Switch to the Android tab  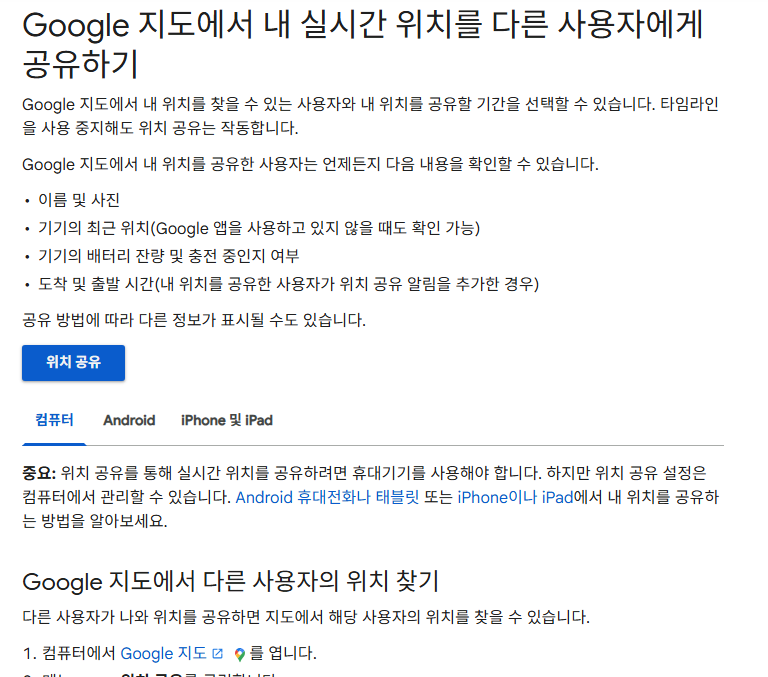point(129,420)
